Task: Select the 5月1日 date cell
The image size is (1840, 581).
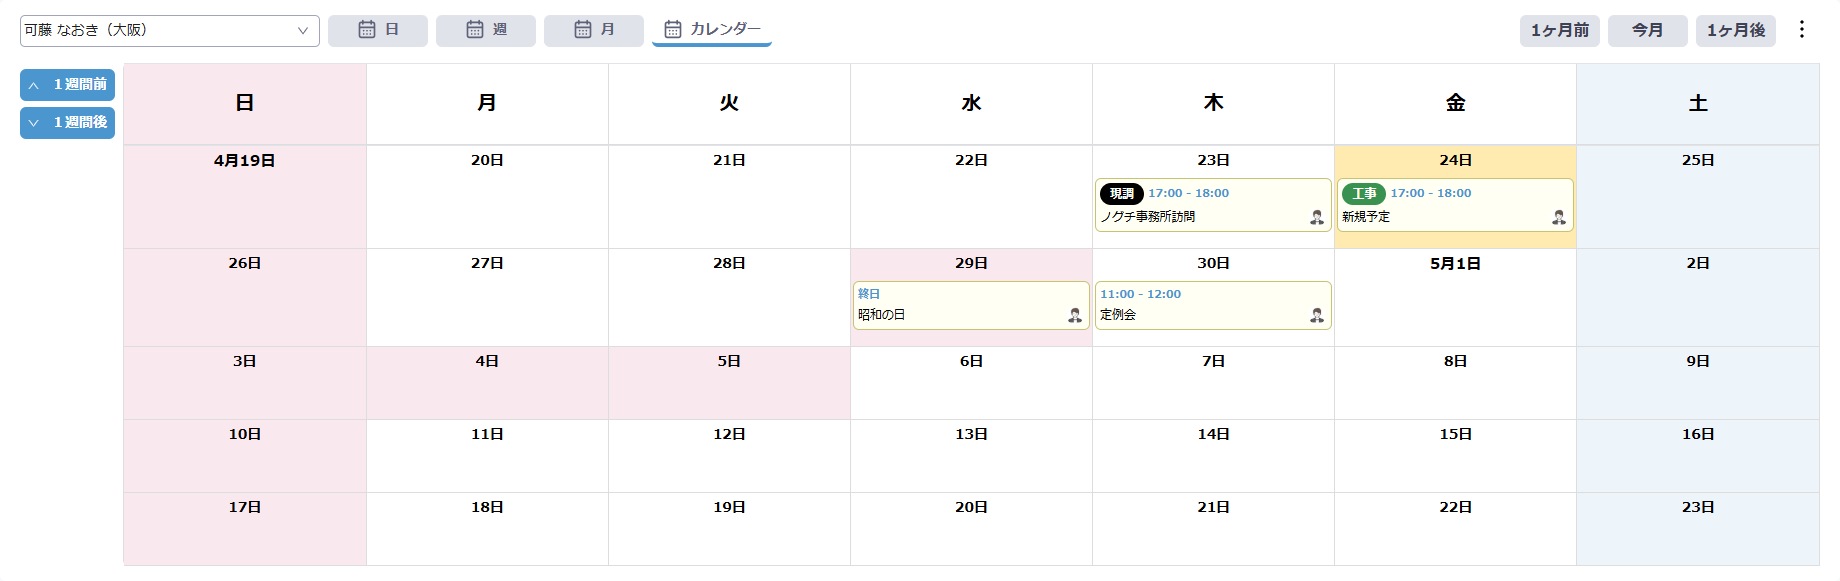Action: tap(1455, 298)
